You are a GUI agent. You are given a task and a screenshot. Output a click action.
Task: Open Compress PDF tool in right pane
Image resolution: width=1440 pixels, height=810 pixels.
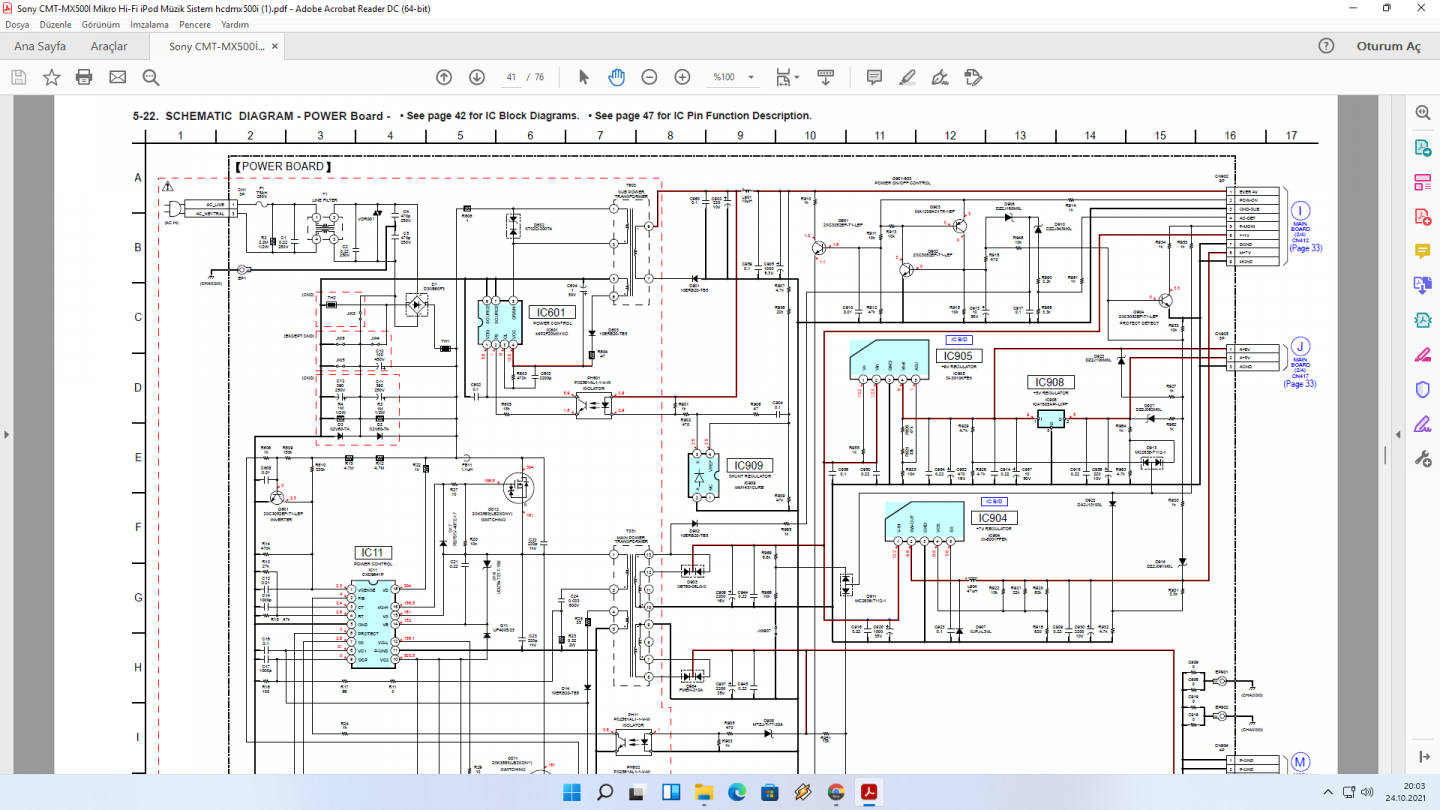(x=1422, y=320)
